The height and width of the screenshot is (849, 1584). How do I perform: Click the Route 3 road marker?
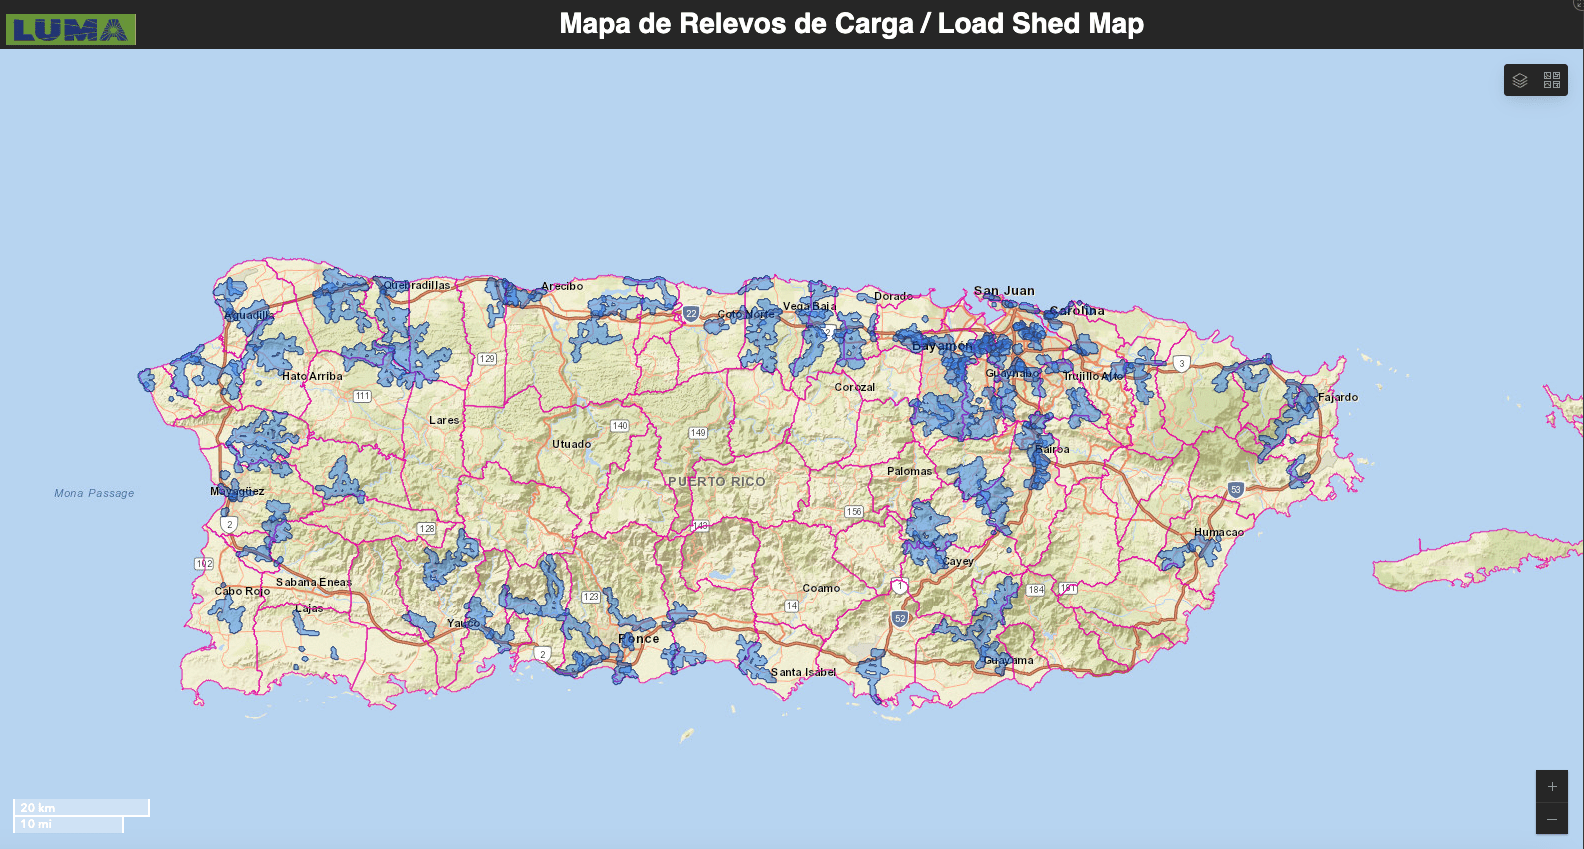pos(1182,364)
